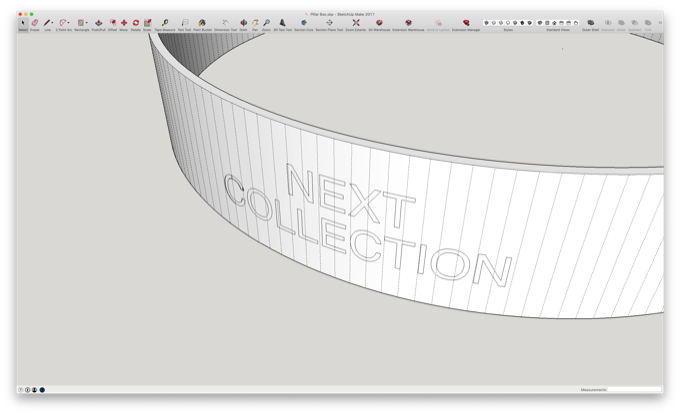Open the Extension Manager

pyautogui.click(x=466, y=23)
